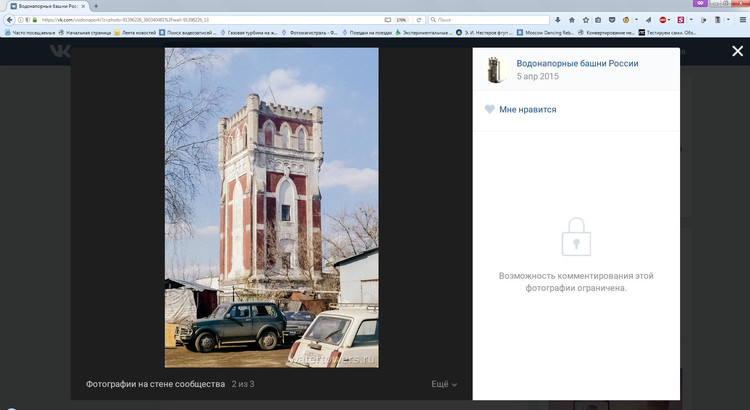
Task: Go to the home page icon
Action: pyautogui.click(x=572, y=20)
